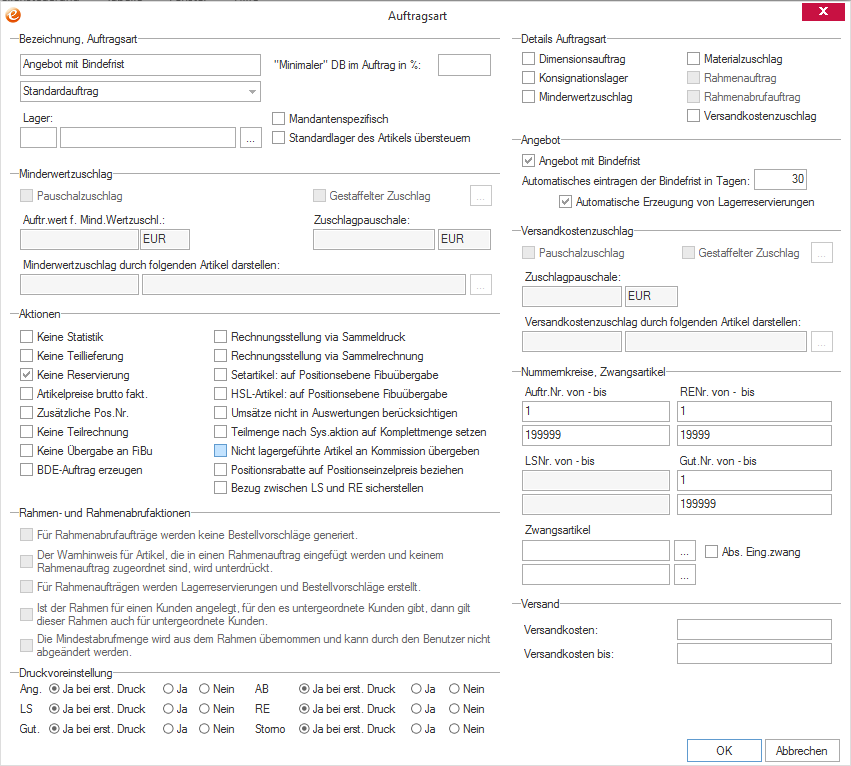This screenshot has height=766, width=851.
Task: Toggle HSL-Artikel auf Positionsebene Fibuübergabe
Action: [220, 394]
